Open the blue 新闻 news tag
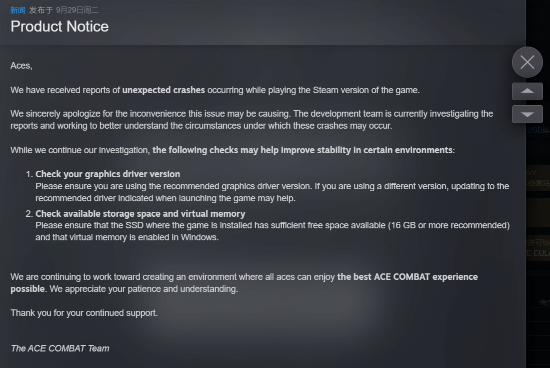This screenshot has height=368, width=550. [18, 10]
